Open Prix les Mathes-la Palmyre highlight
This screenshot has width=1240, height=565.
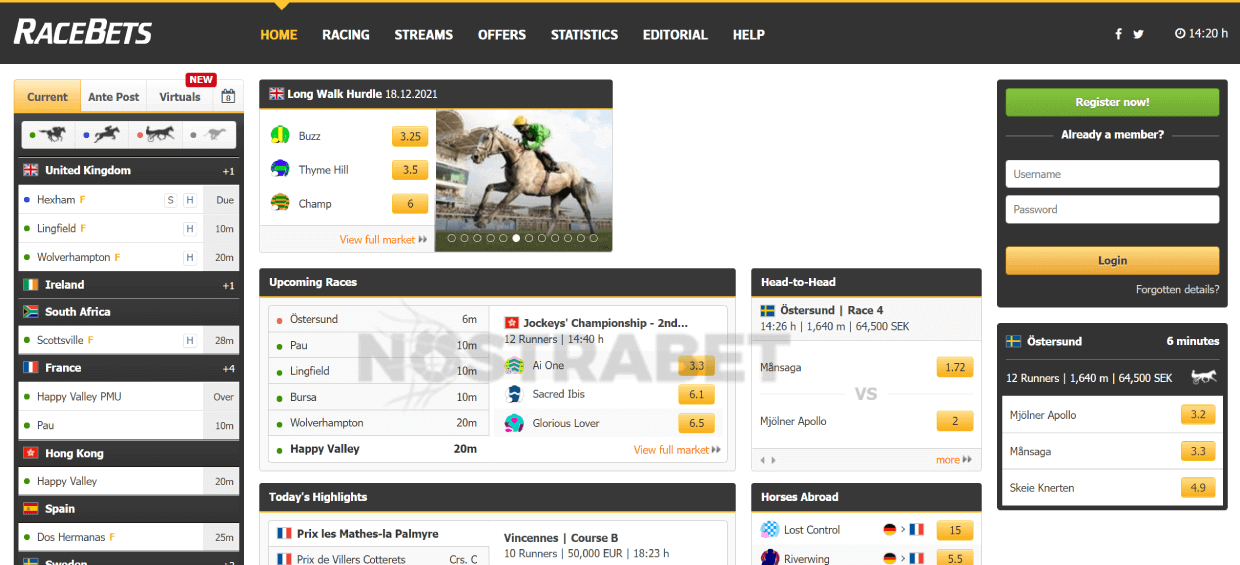(380, 534)
